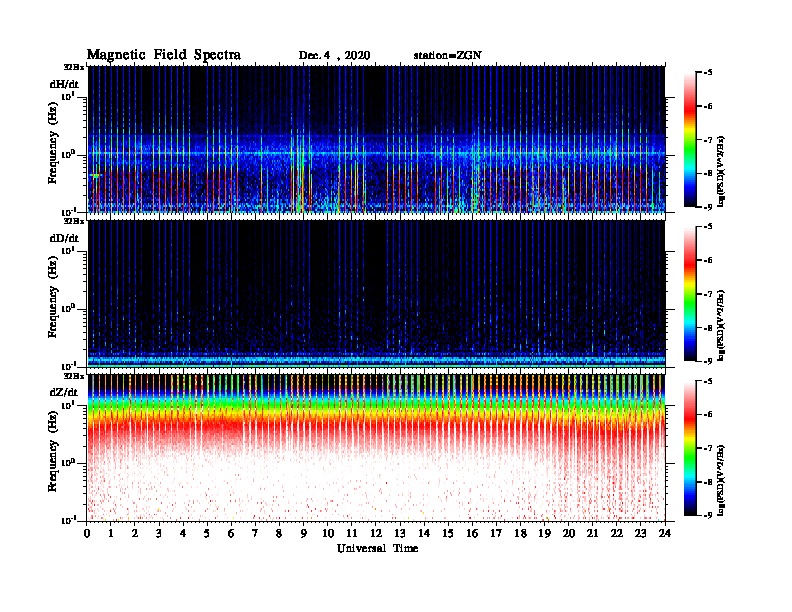Screen dimensions: 792x612
Task: Click the dH/dt spectrogram plot
Action: click(376, 139)
